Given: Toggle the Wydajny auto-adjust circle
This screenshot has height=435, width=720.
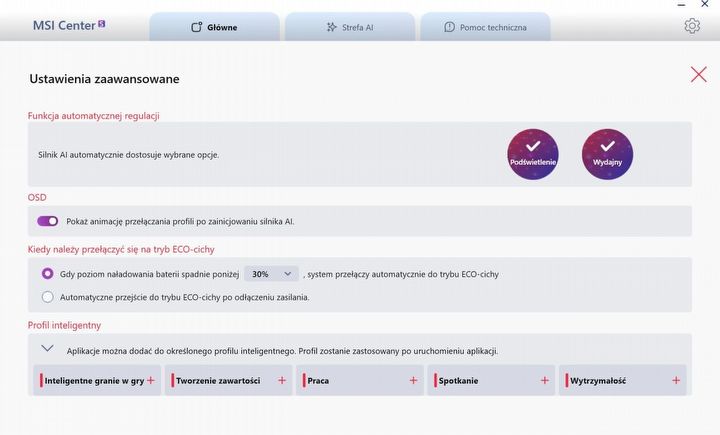Looking at the screenshot, I should click(x=607, y=154).
